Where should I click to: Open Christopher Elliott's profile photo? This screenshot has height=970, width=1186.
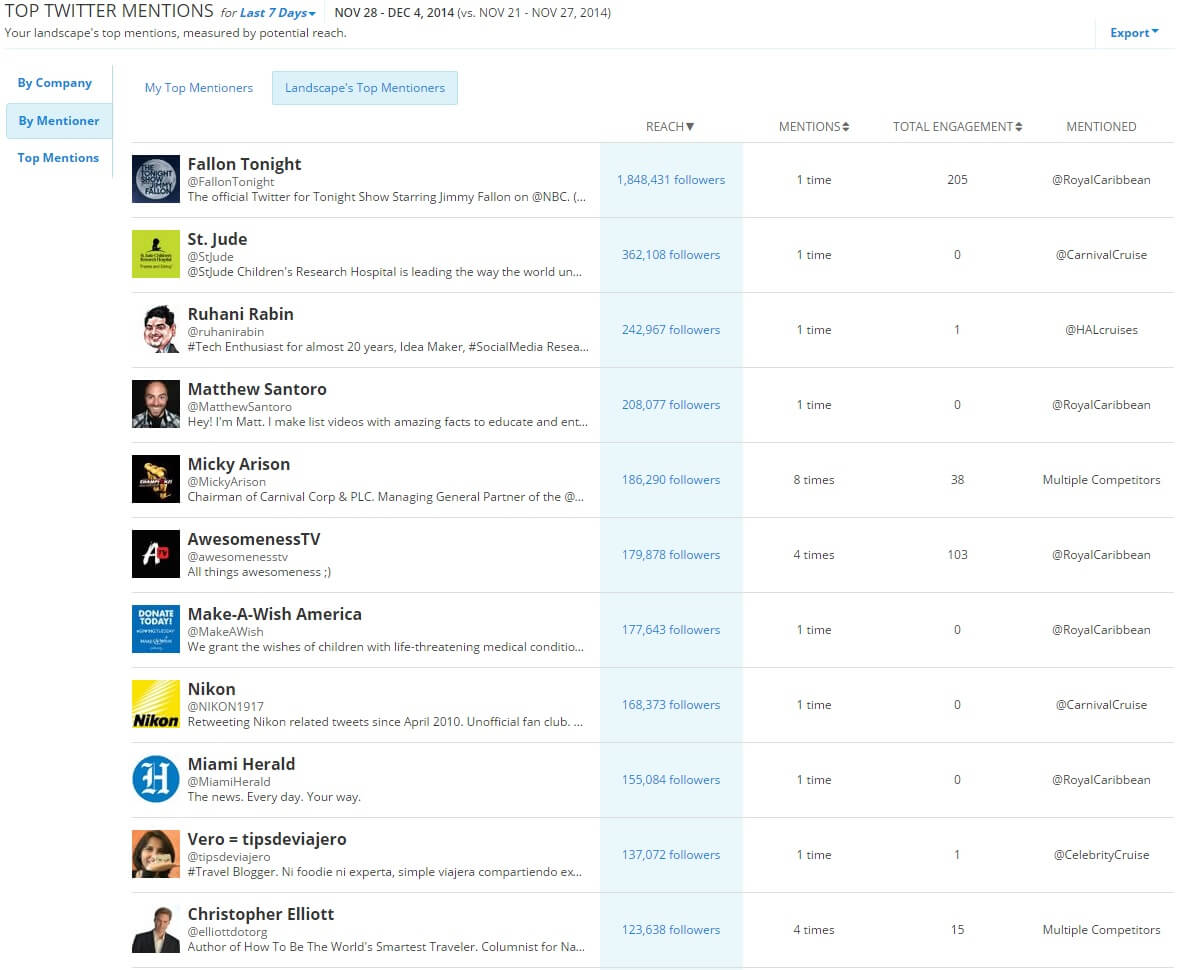156,928
